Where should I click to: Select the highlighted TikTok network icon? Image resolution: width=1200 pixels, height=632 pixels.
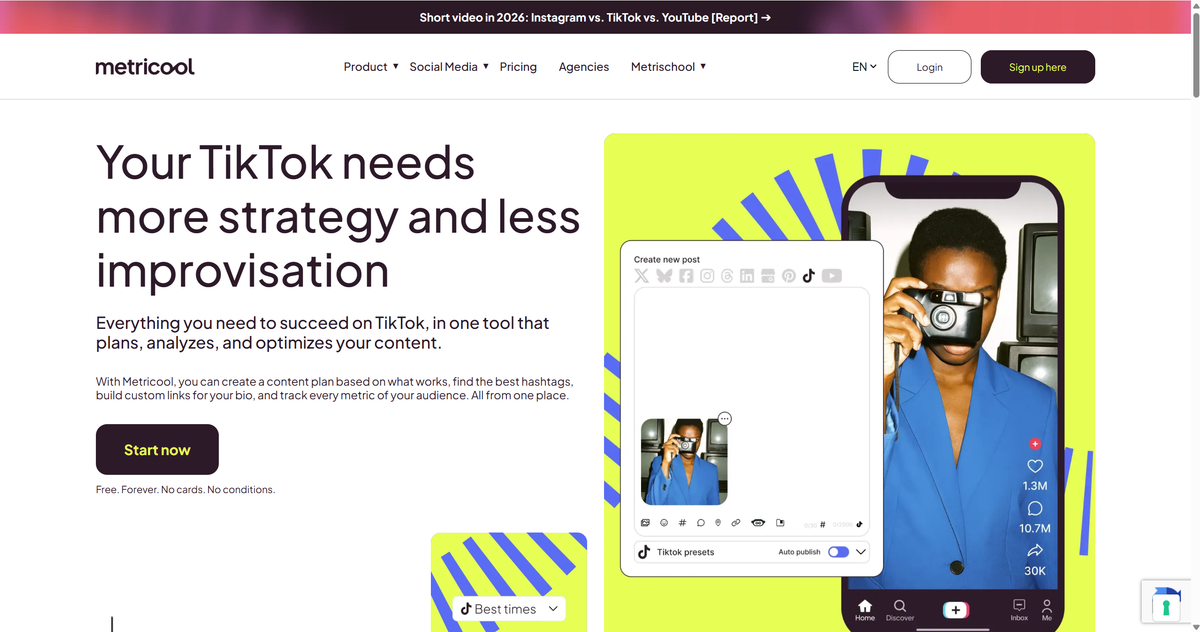808,276
